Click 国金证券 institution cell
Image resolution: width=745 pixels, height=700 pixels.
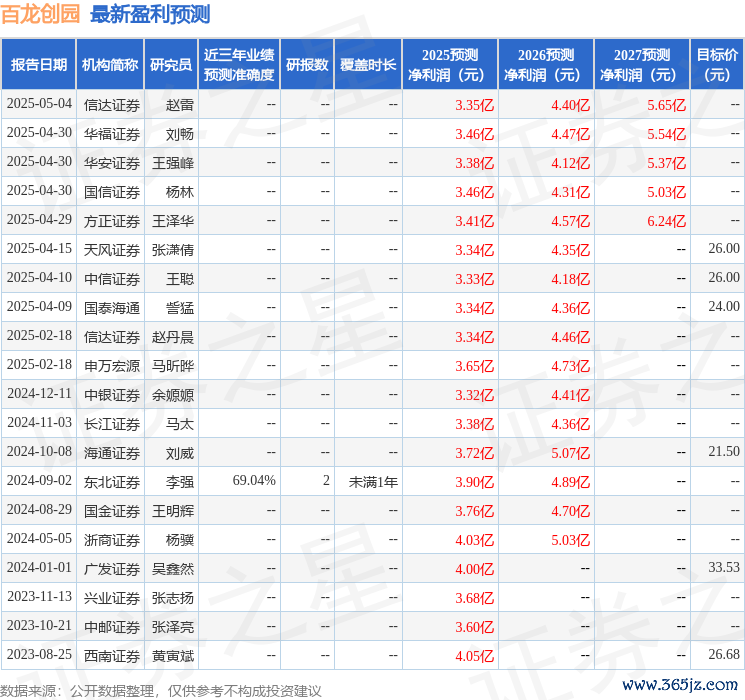click(x=112, y=511)
